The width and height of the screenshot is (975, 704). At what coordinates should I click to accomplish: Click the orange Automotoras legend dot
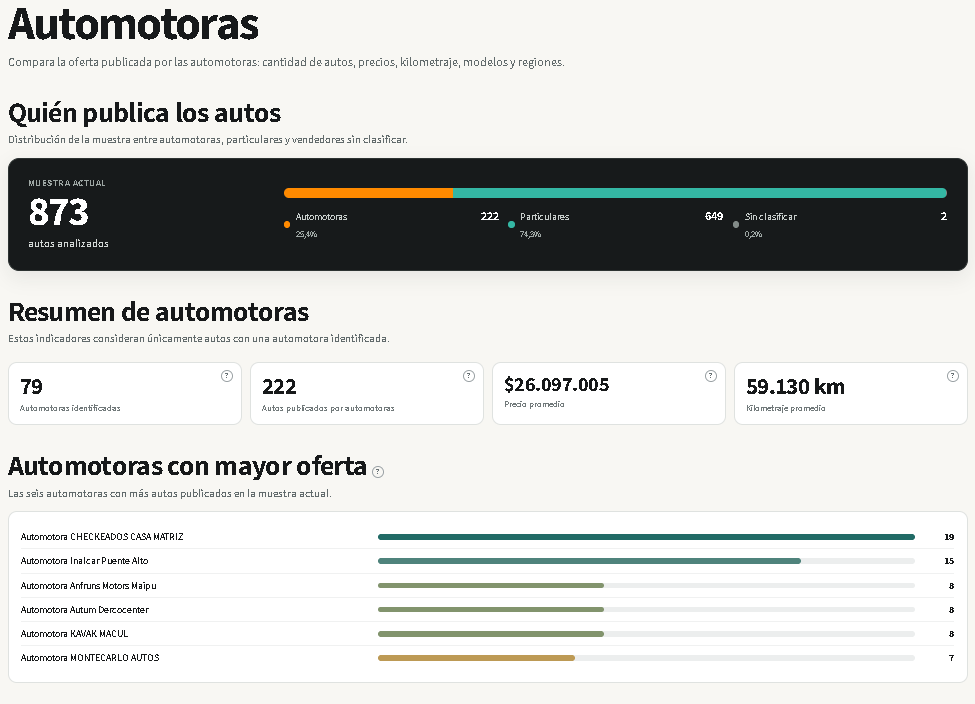pyautogui.click(x=287, y=225)
